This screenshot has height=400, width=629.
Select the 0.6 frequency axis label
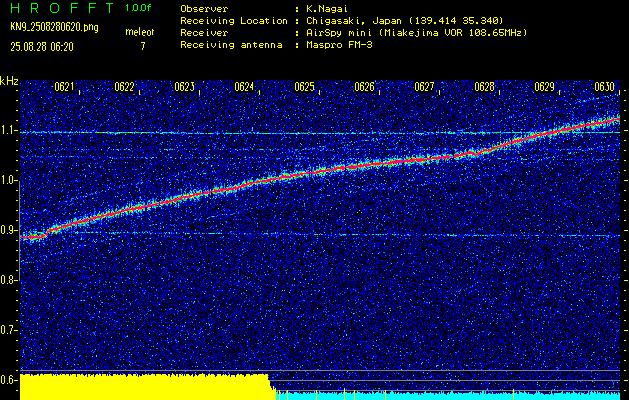tap(8, 380)
